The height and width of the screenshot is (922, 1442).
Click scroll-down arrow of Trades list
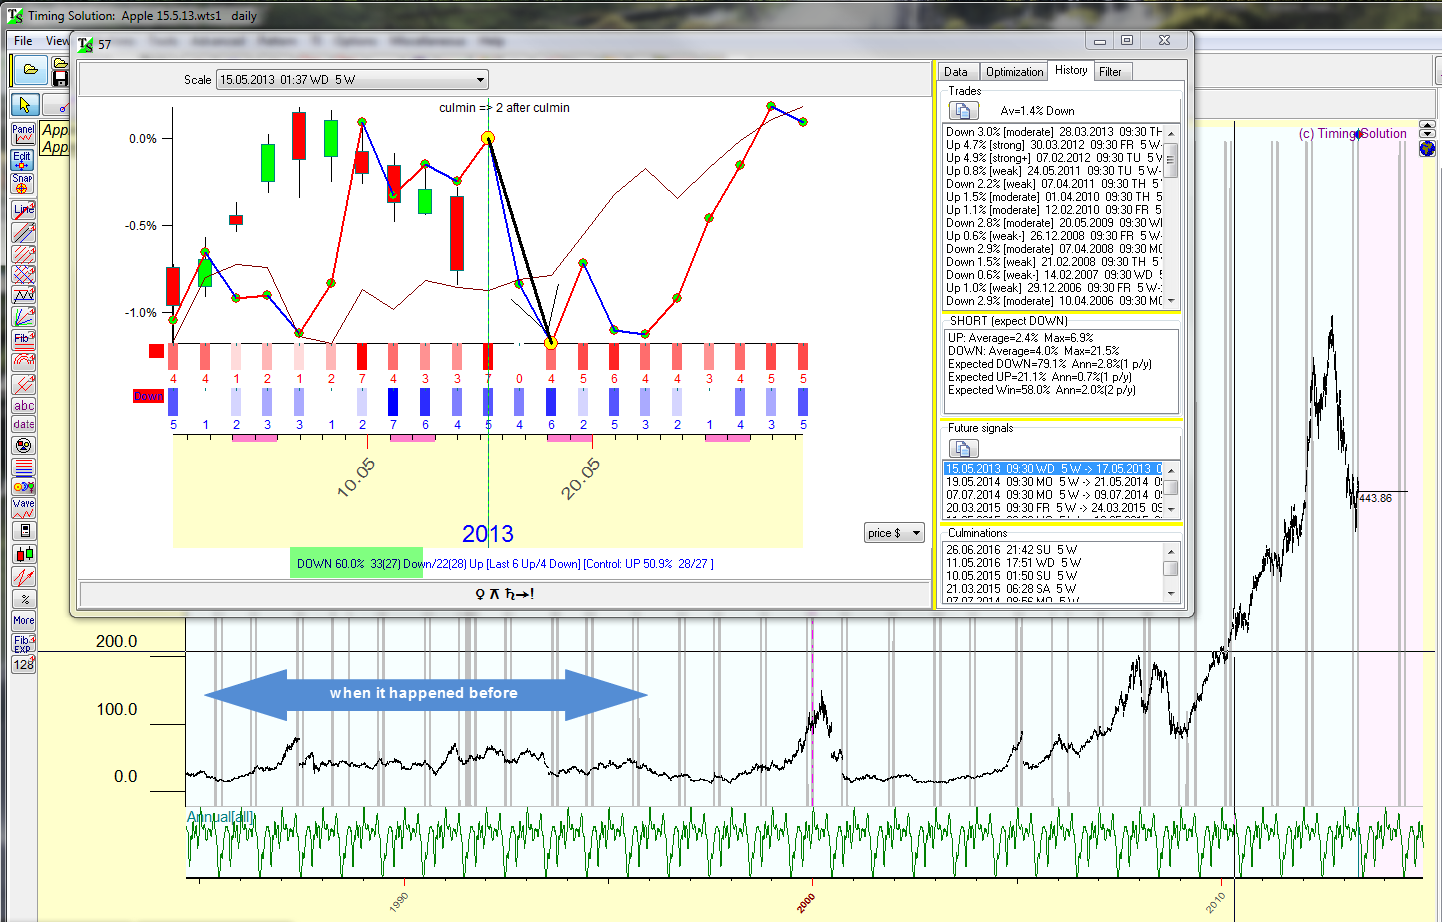tap(1170, 301)
